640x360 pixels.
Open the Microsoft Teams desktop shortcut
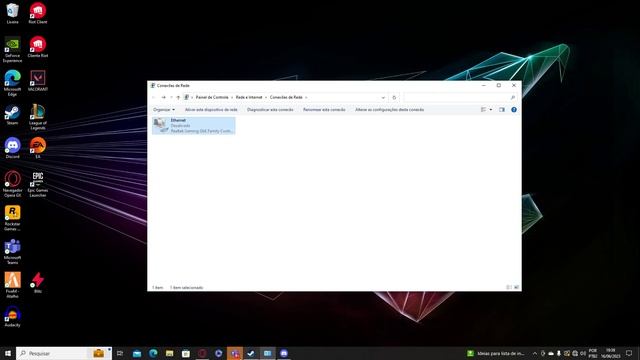tap(13, 252)
